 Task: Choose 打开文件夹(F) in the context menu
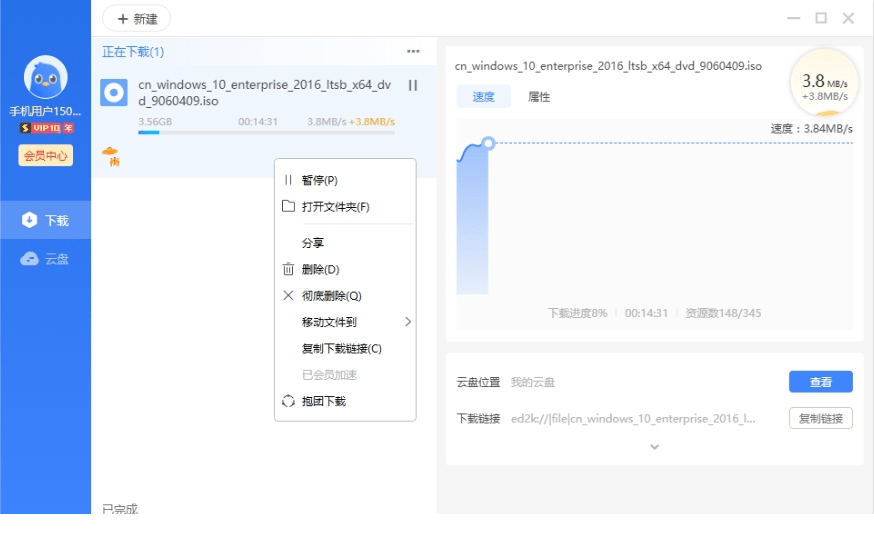[345, 207]
